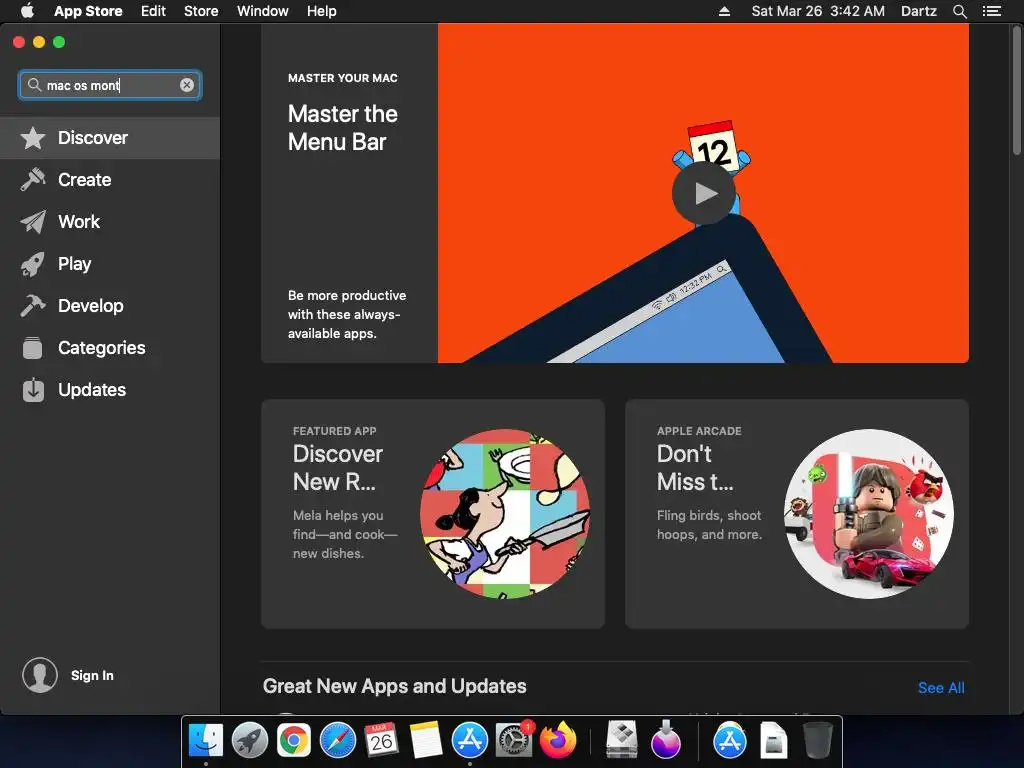Open the Create section paintbrush icon
The height and width of the screenshot is (768, 1024).
[33, 180]
